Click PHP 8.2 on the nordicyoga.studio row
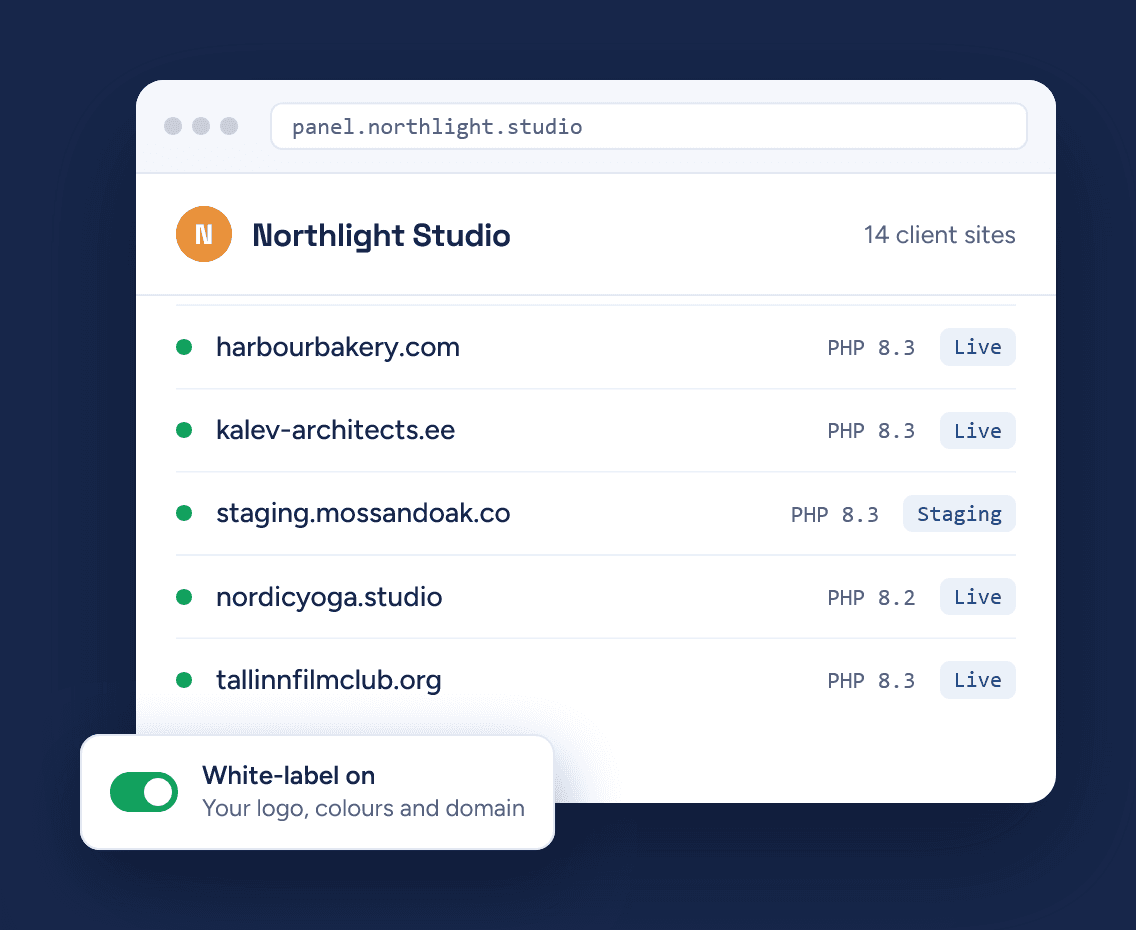1136x930 pixels. 871,598
